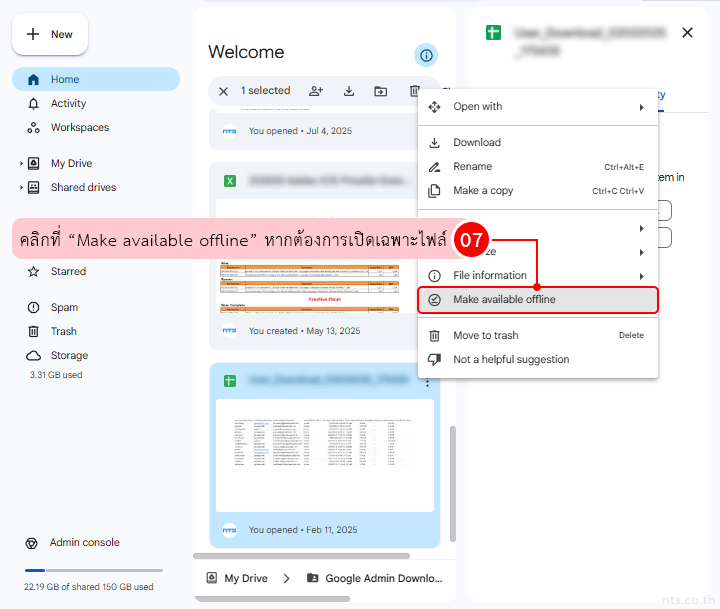Expand the Shared drives tree
This screenshot has width=720, height=609.
pos(21,187)
